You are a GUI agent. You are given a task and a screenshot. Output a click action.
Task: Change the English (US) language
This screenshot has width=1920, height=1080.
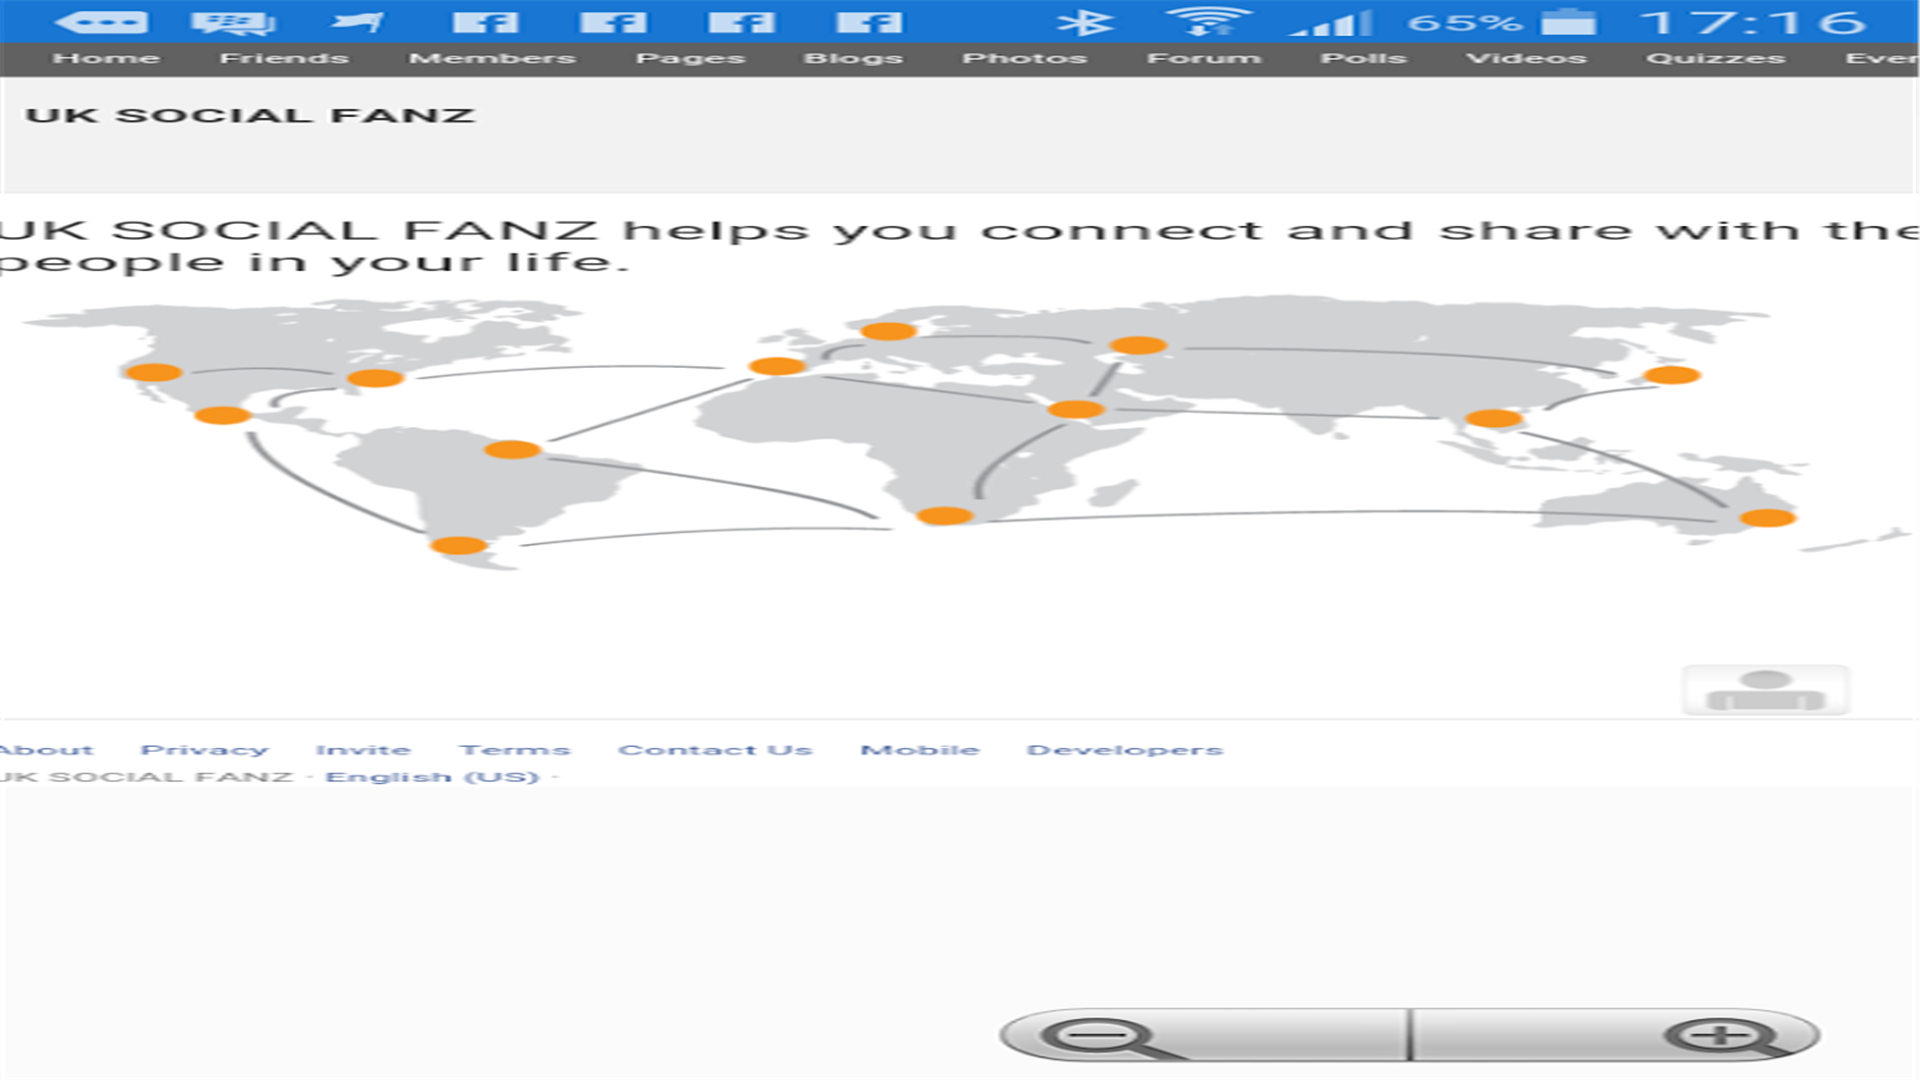point(432,777)
